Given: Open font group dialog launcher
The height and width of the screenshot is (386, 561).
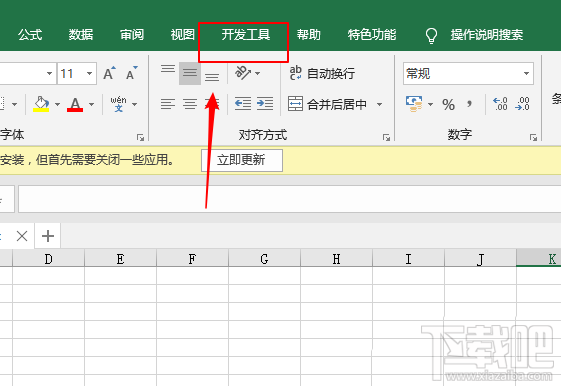Looking at the screenshot, I should pyautogui.click(x=141, y=137).
